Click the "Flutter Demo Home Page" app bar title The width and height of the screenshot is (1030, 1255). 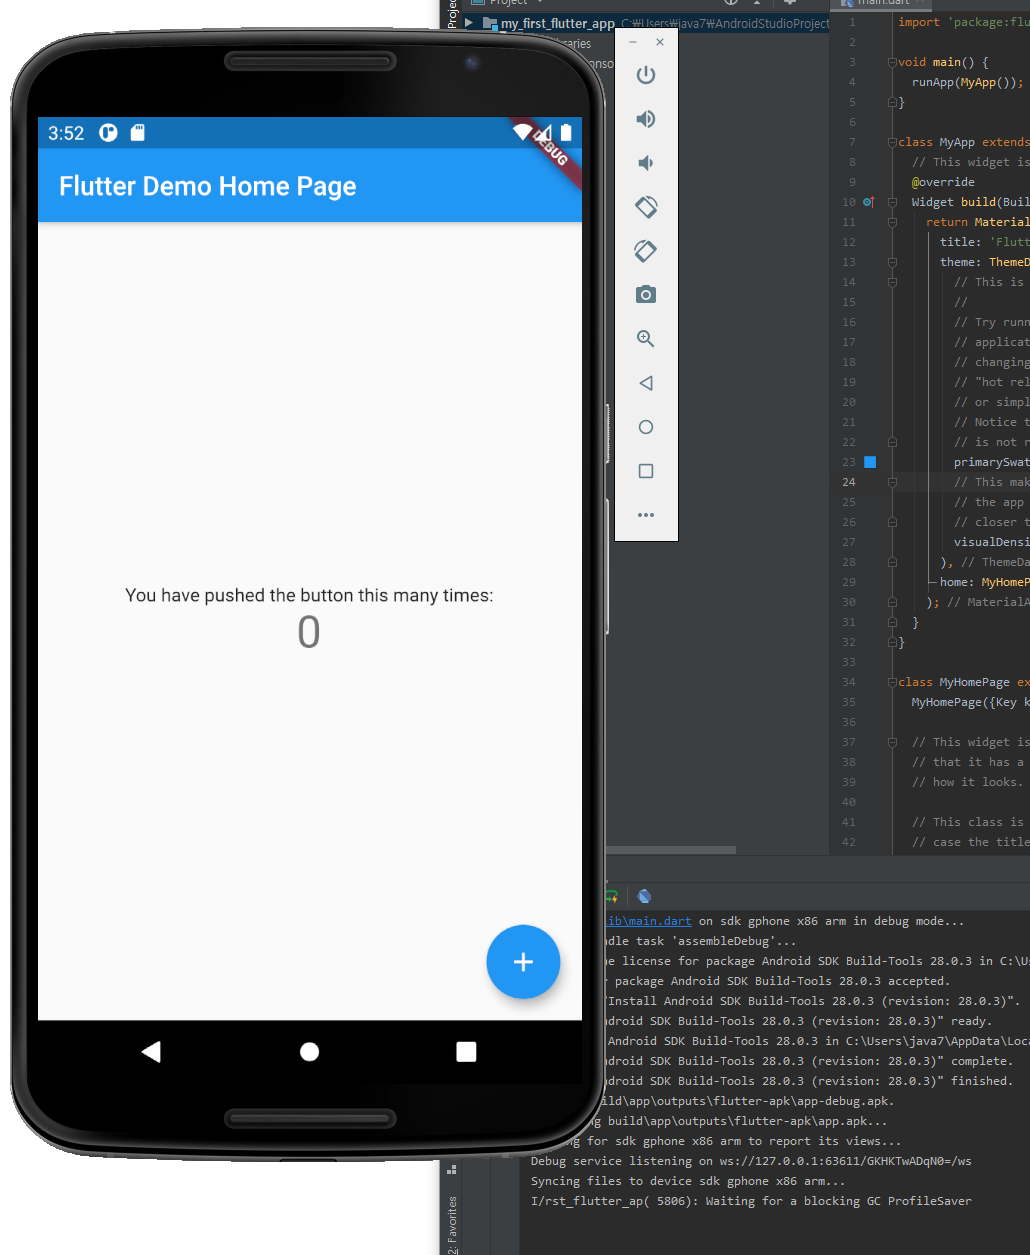coord(208,186)
